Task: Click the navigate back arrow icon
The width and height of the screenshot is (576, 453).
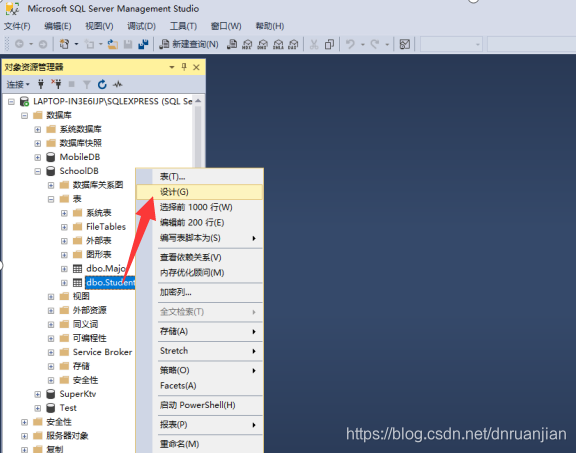Action: 19,44
